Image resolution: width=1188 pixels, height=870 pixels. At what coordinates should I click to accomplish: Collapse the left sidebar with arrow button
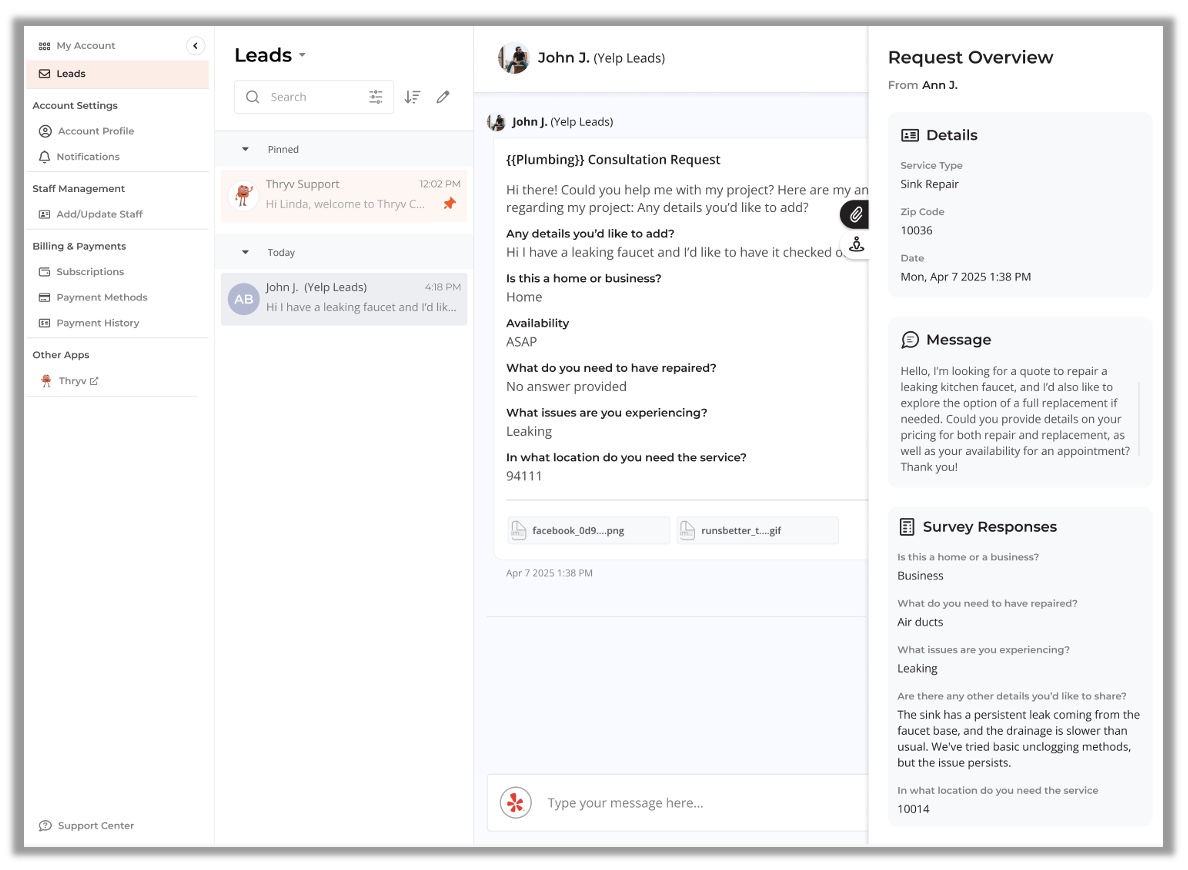[195, 46]
